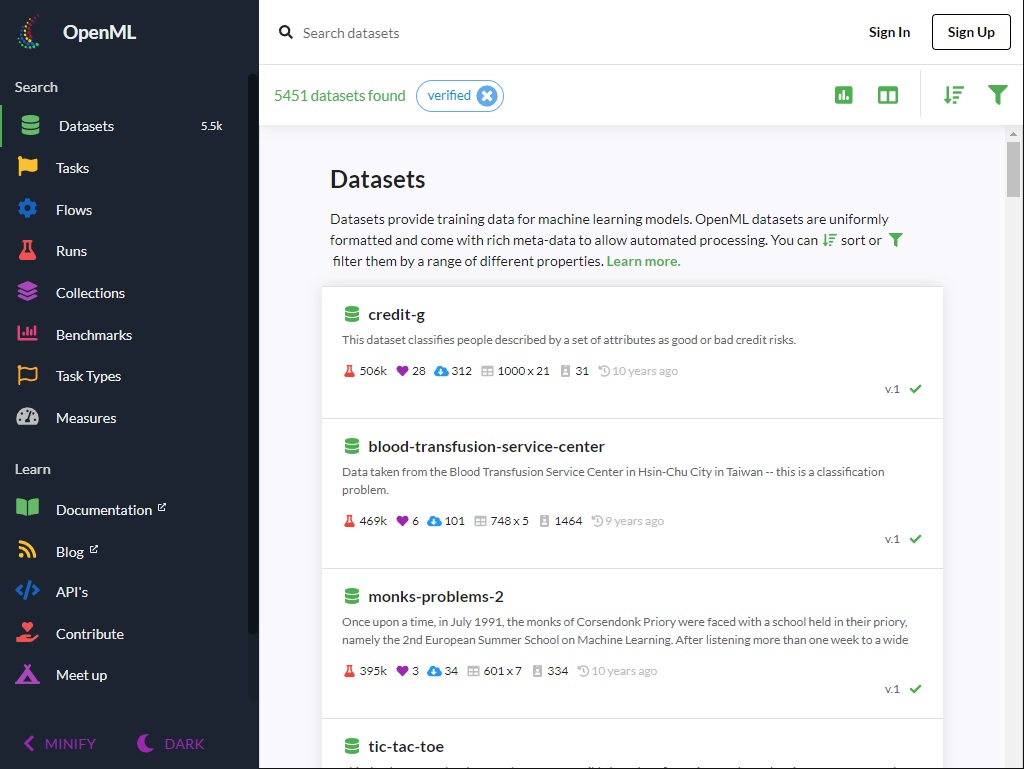1024x769 pixels.
Task: Click the '1000 x 21' dimensions text
Action: pyautogui.click(x=523, y=371)
